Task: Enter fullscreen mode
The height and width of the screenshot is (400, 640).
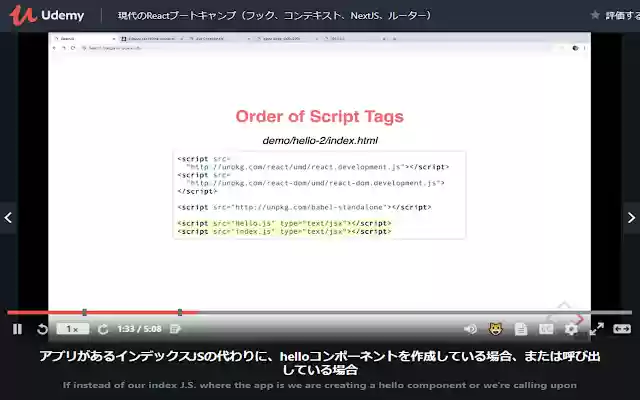Action: coord(596,329)
